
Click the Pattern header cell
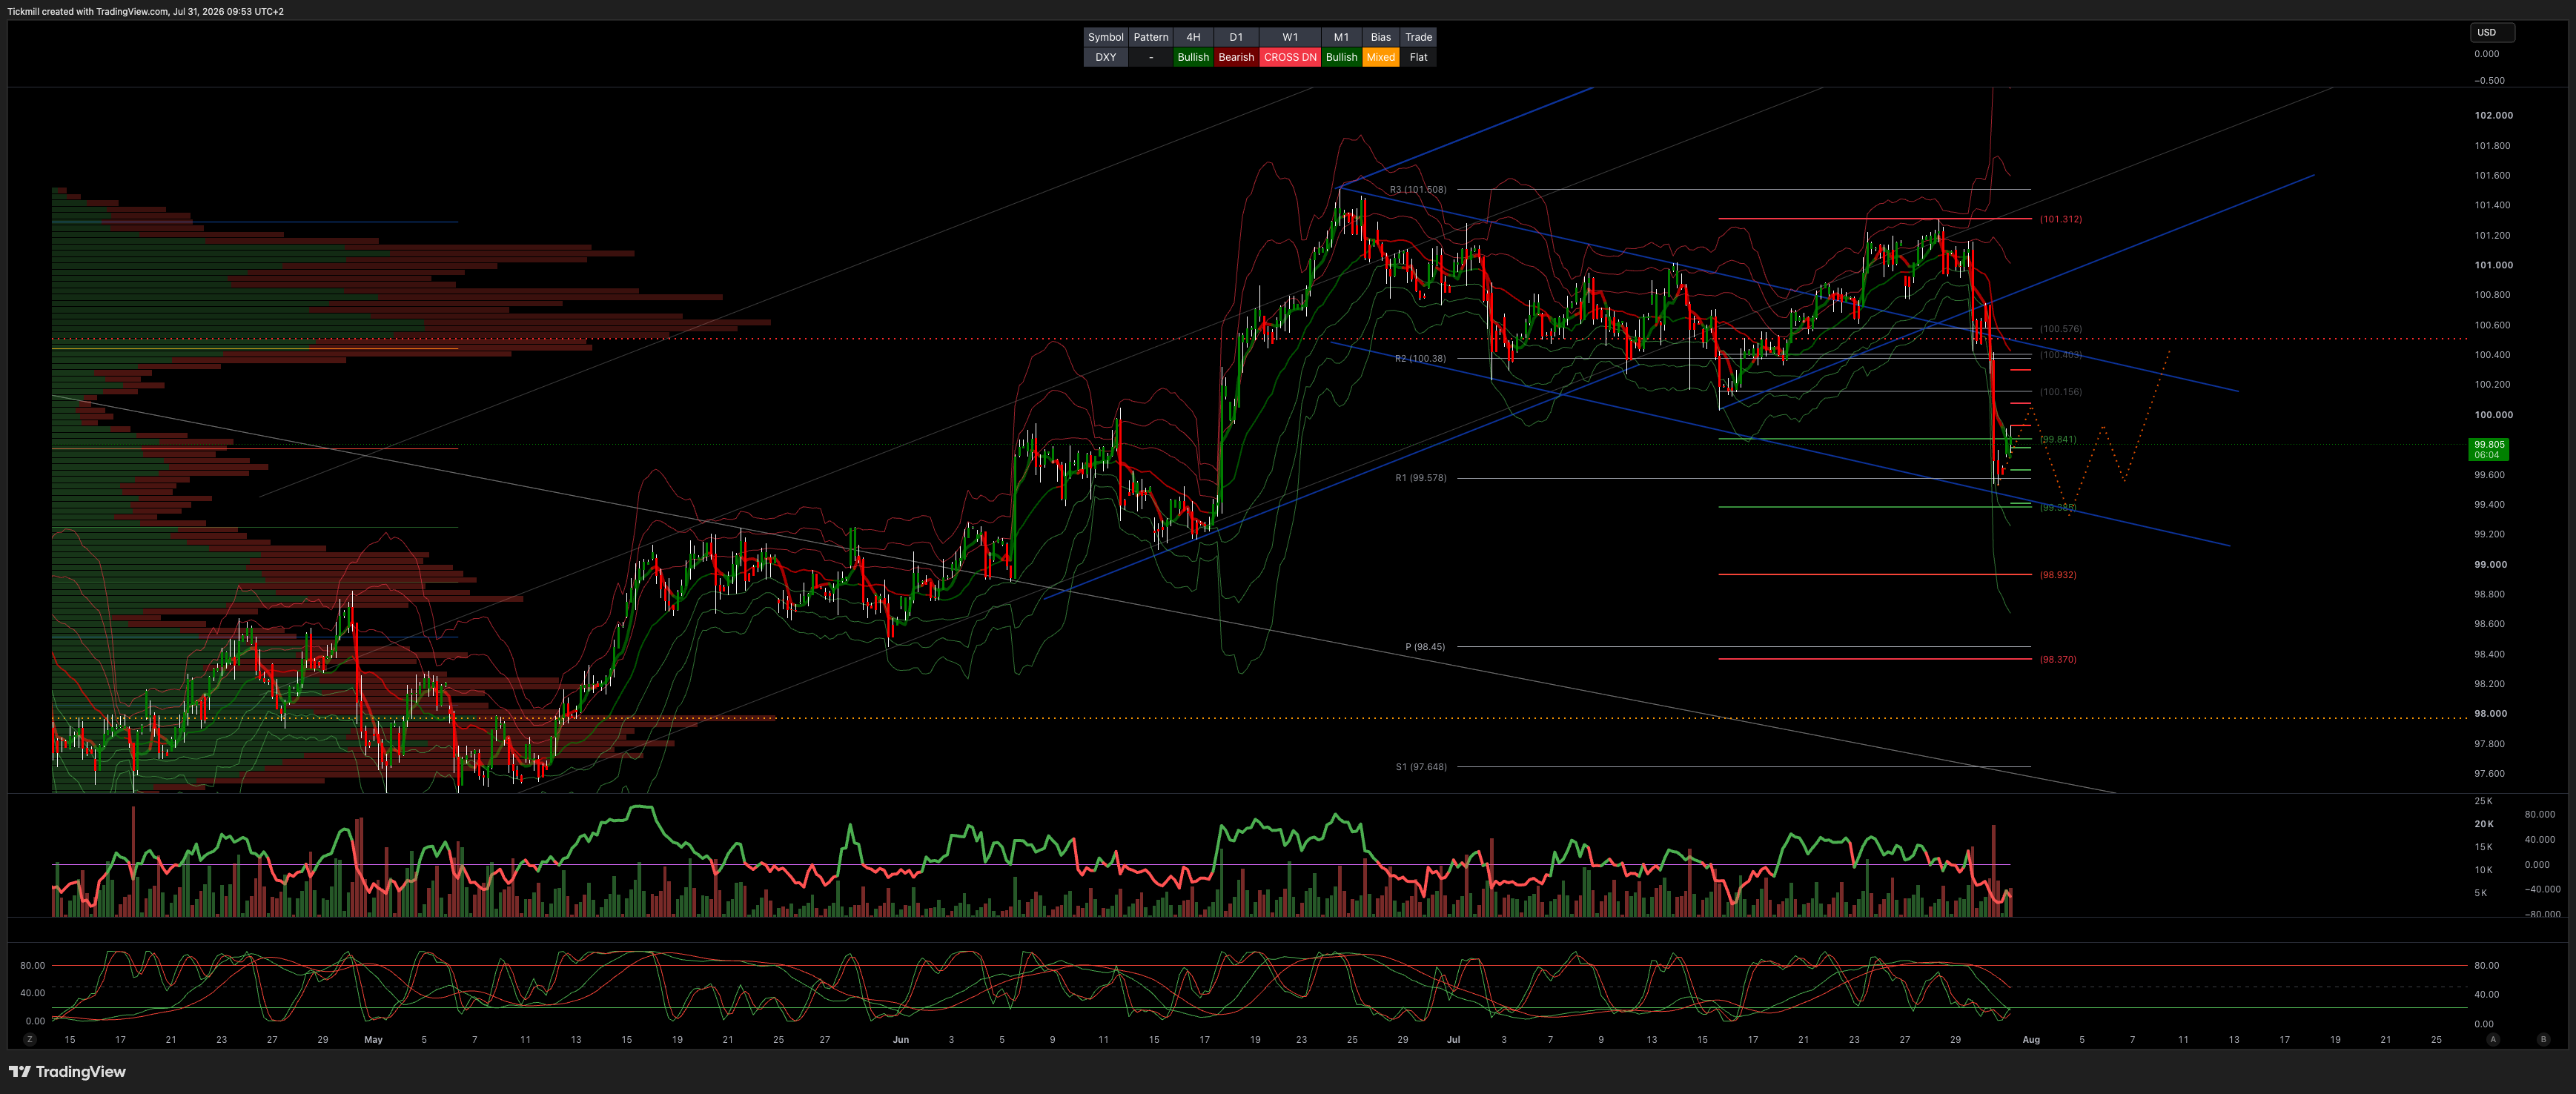tap(1150, 37)
